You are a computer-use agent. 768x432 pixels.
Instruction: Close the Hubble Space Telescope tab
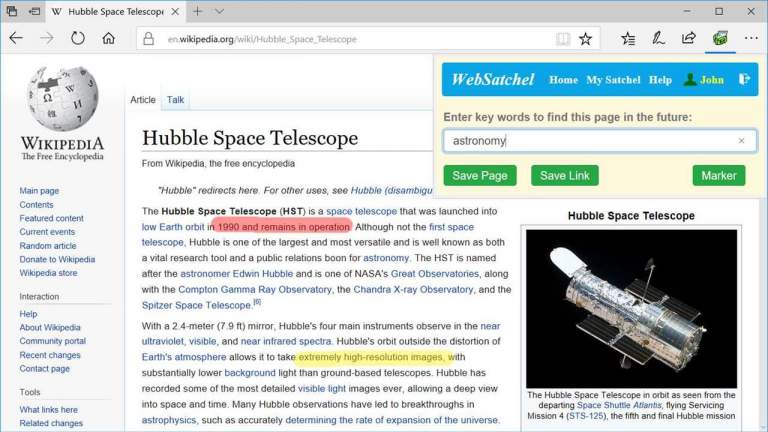click(x=175, y=11)
